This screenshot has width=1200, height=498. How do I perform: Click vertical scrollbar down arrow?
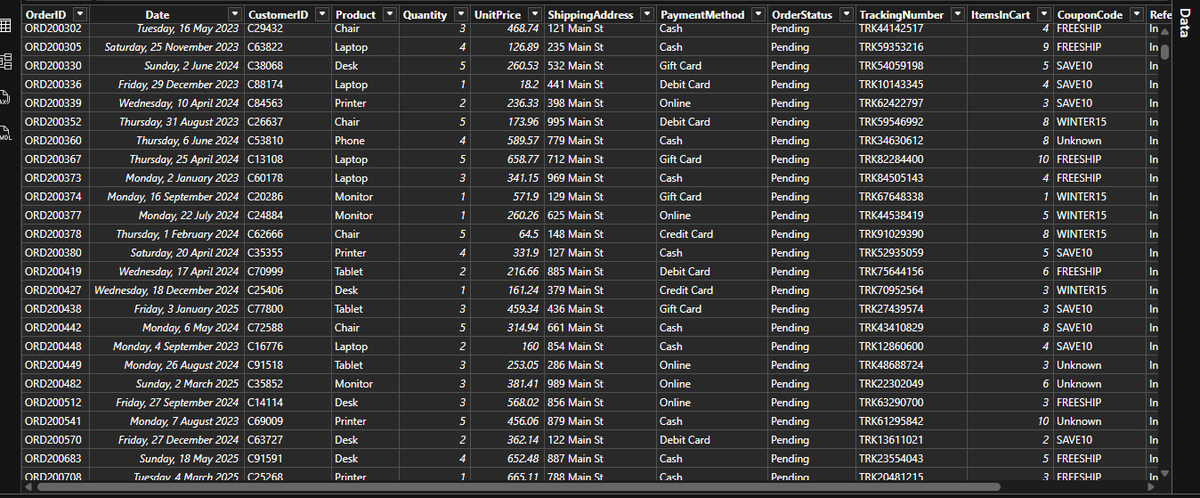click(1163, 474)
